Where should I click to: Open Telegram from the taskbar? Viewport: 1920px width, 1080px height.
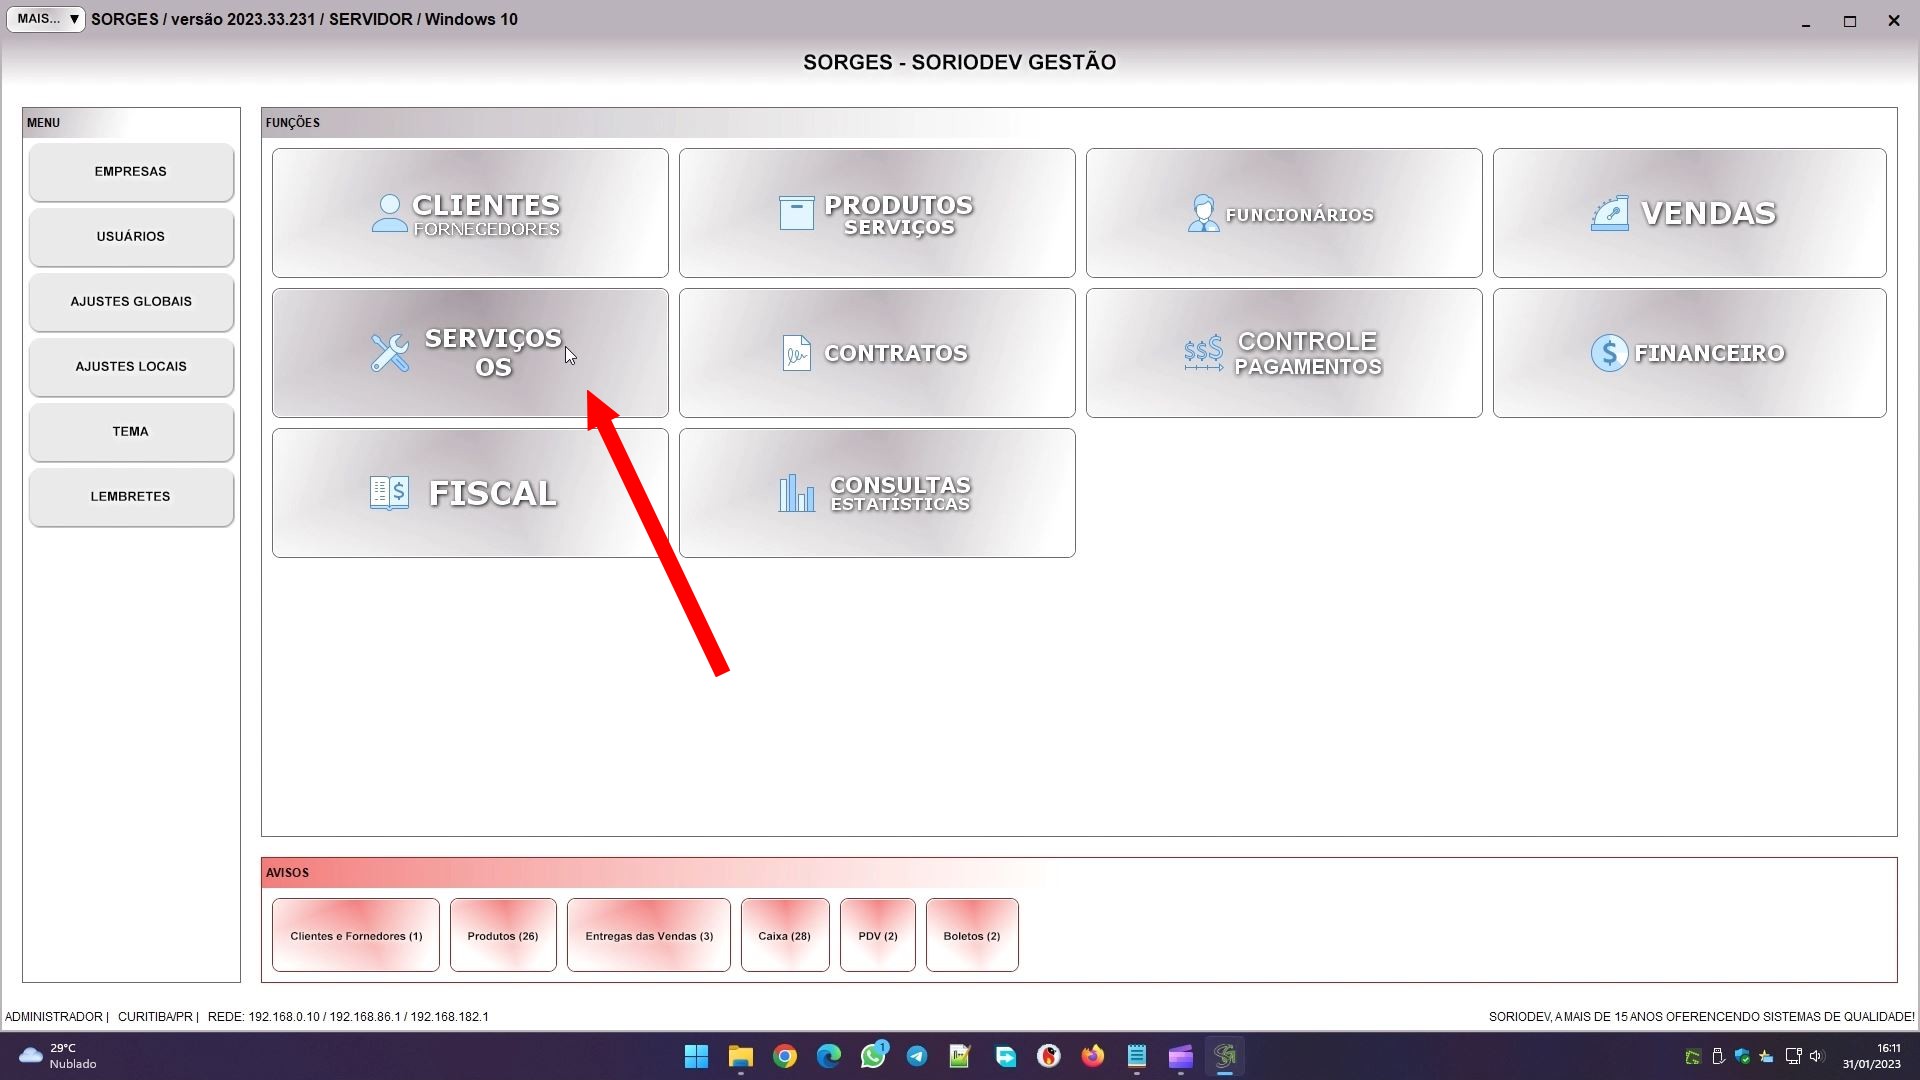pos(917,1056)
